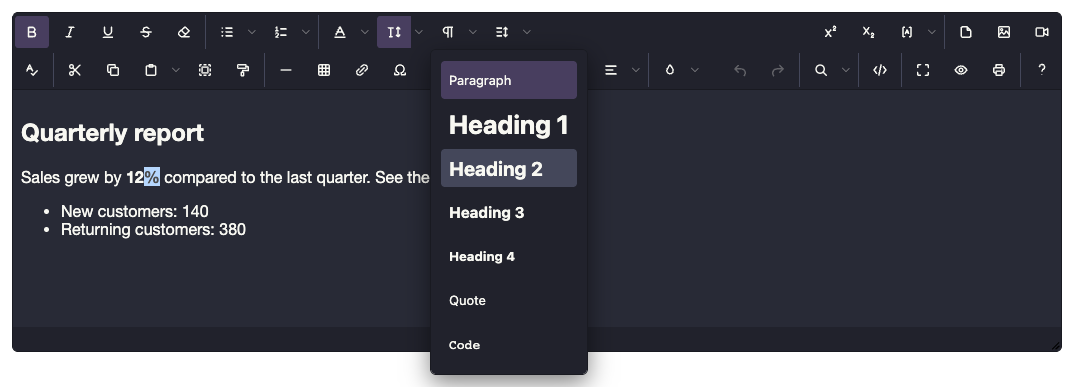Click the font size icon
Viewport: 1074px width, 387px height.
[394, 32]
